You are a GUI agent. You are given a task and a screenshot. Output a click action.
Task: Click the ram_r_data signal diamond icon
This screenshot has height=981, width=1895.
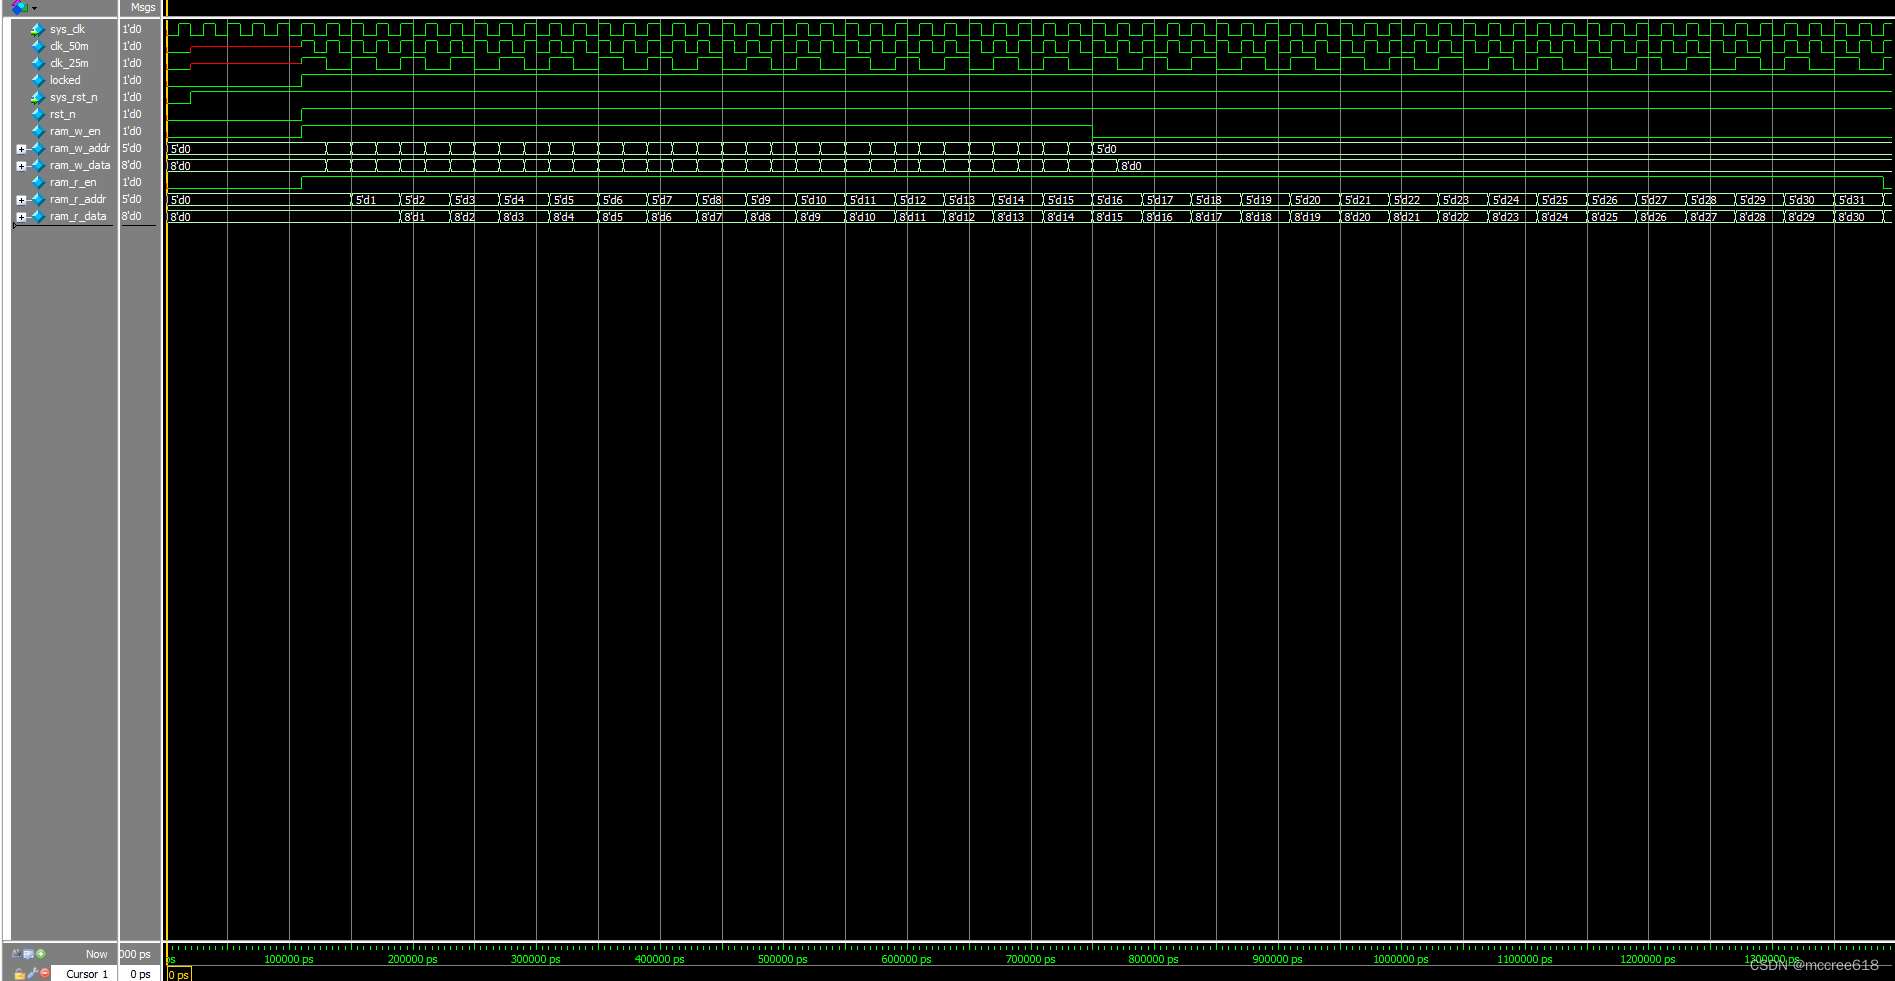(38, 216)
